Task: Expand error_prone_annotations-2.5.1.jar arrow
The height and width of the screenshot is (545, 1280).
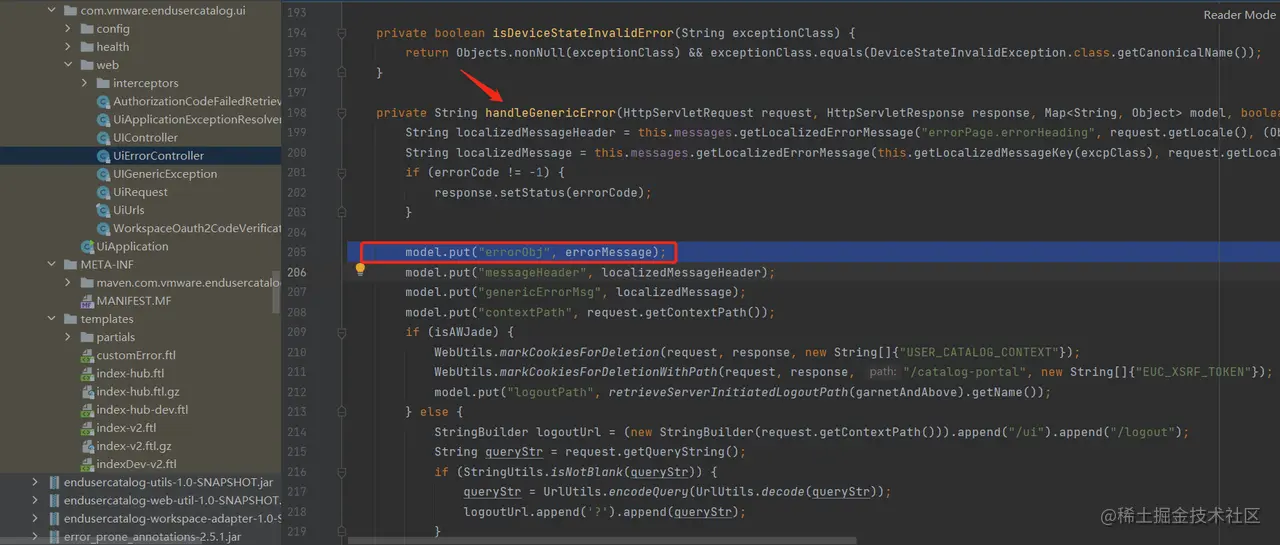Action: point(35,536)
